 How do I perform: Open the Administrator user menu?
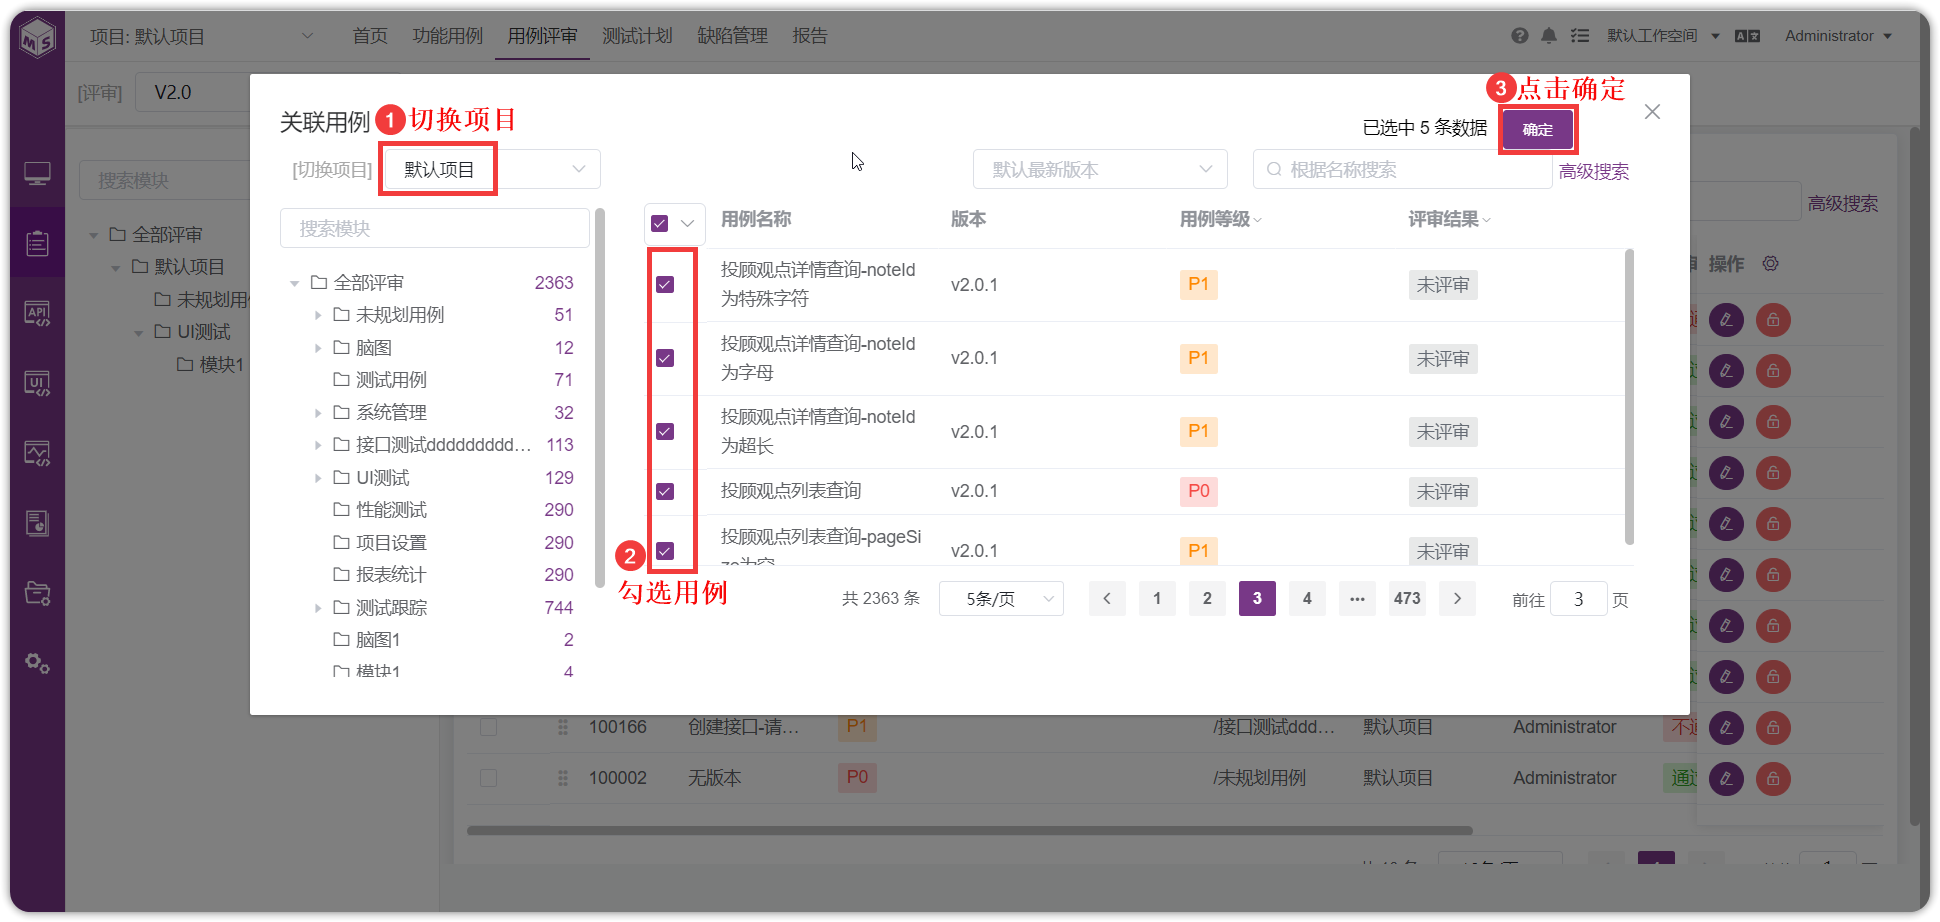[1838, 36]
